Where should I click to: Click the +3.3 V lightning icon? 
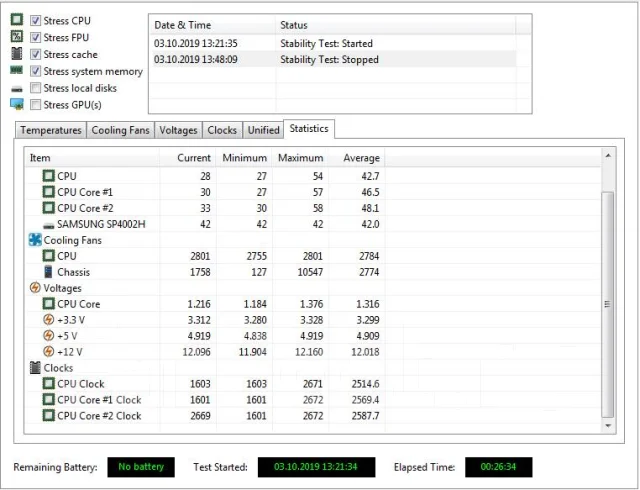point(49,320)
